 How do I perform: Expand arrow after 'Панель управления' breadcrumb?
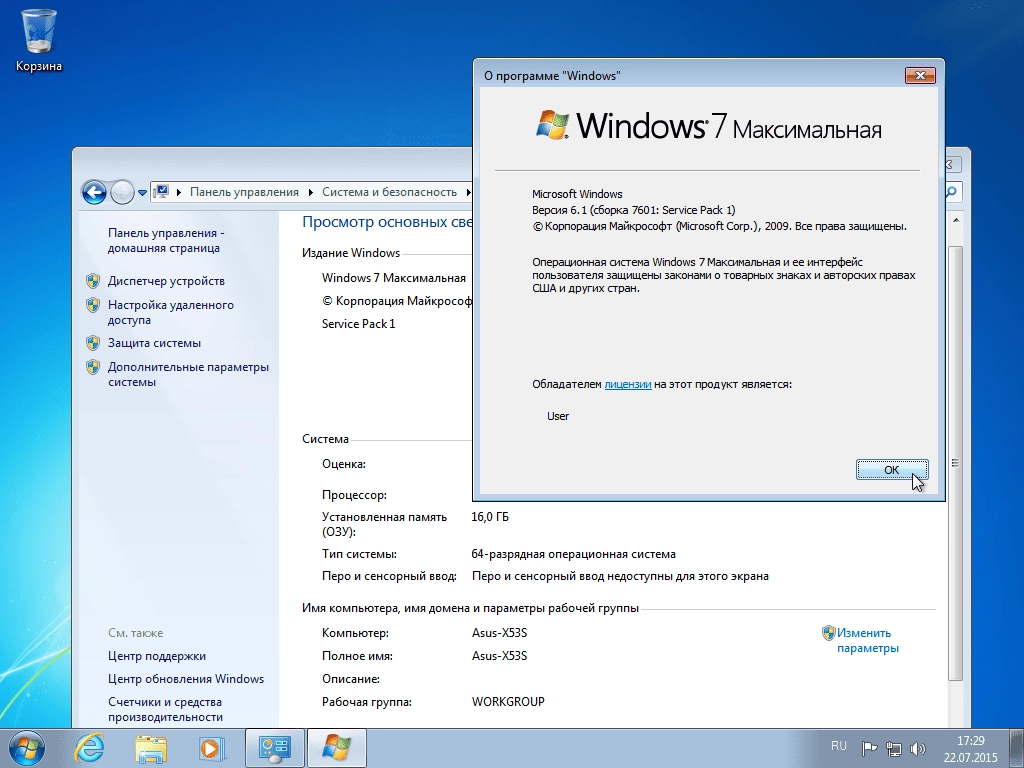(x=311, y=192)
